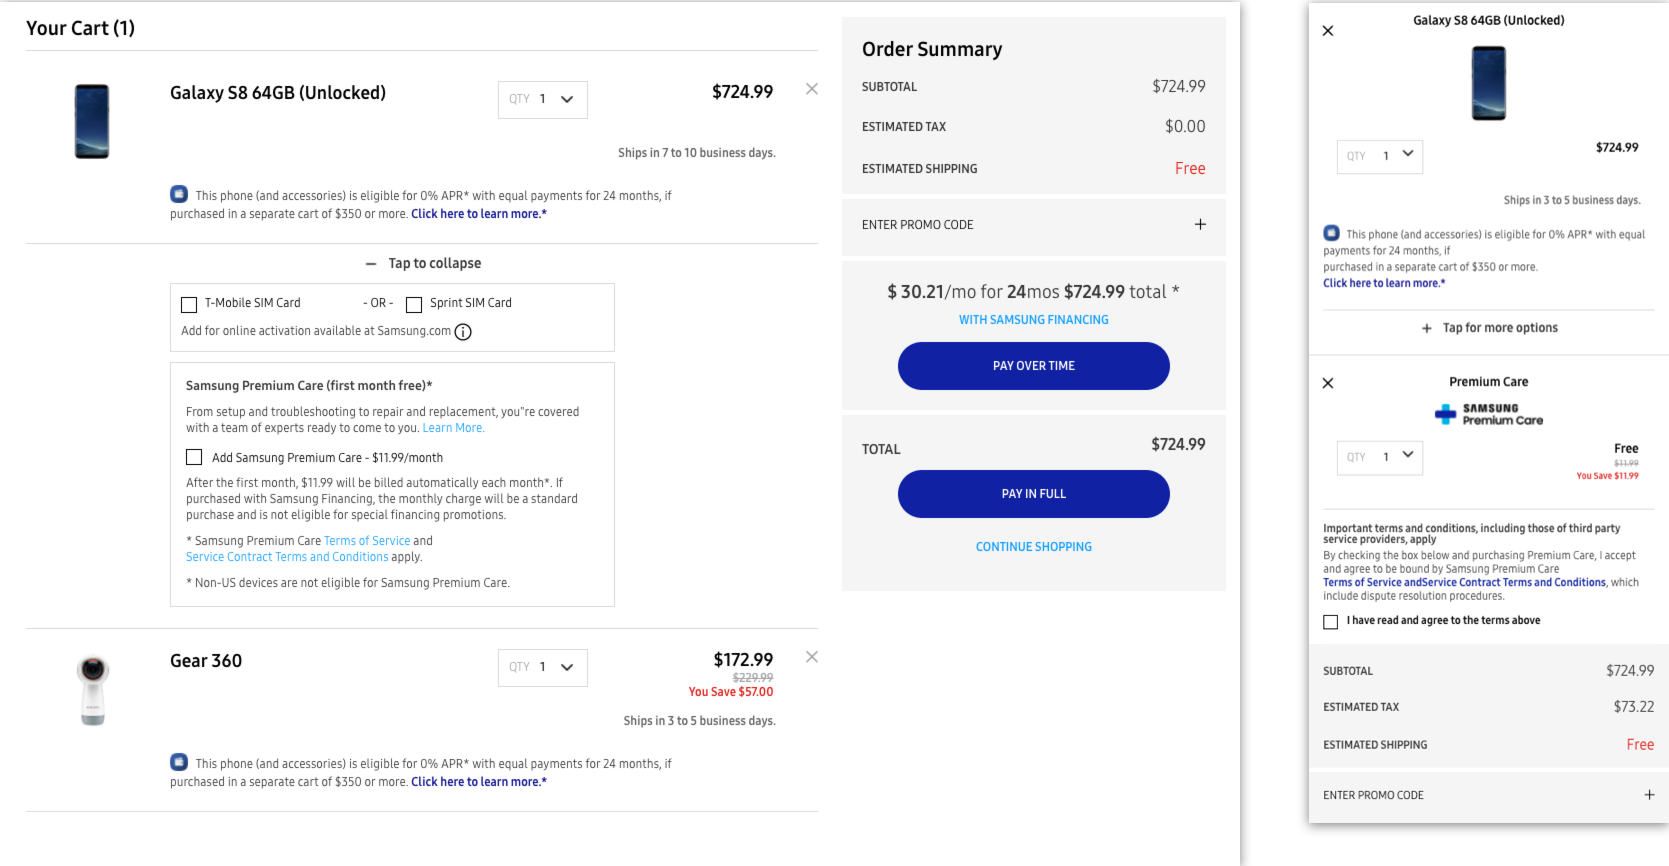Check the Sprint SIM Card box

(414, 304)
